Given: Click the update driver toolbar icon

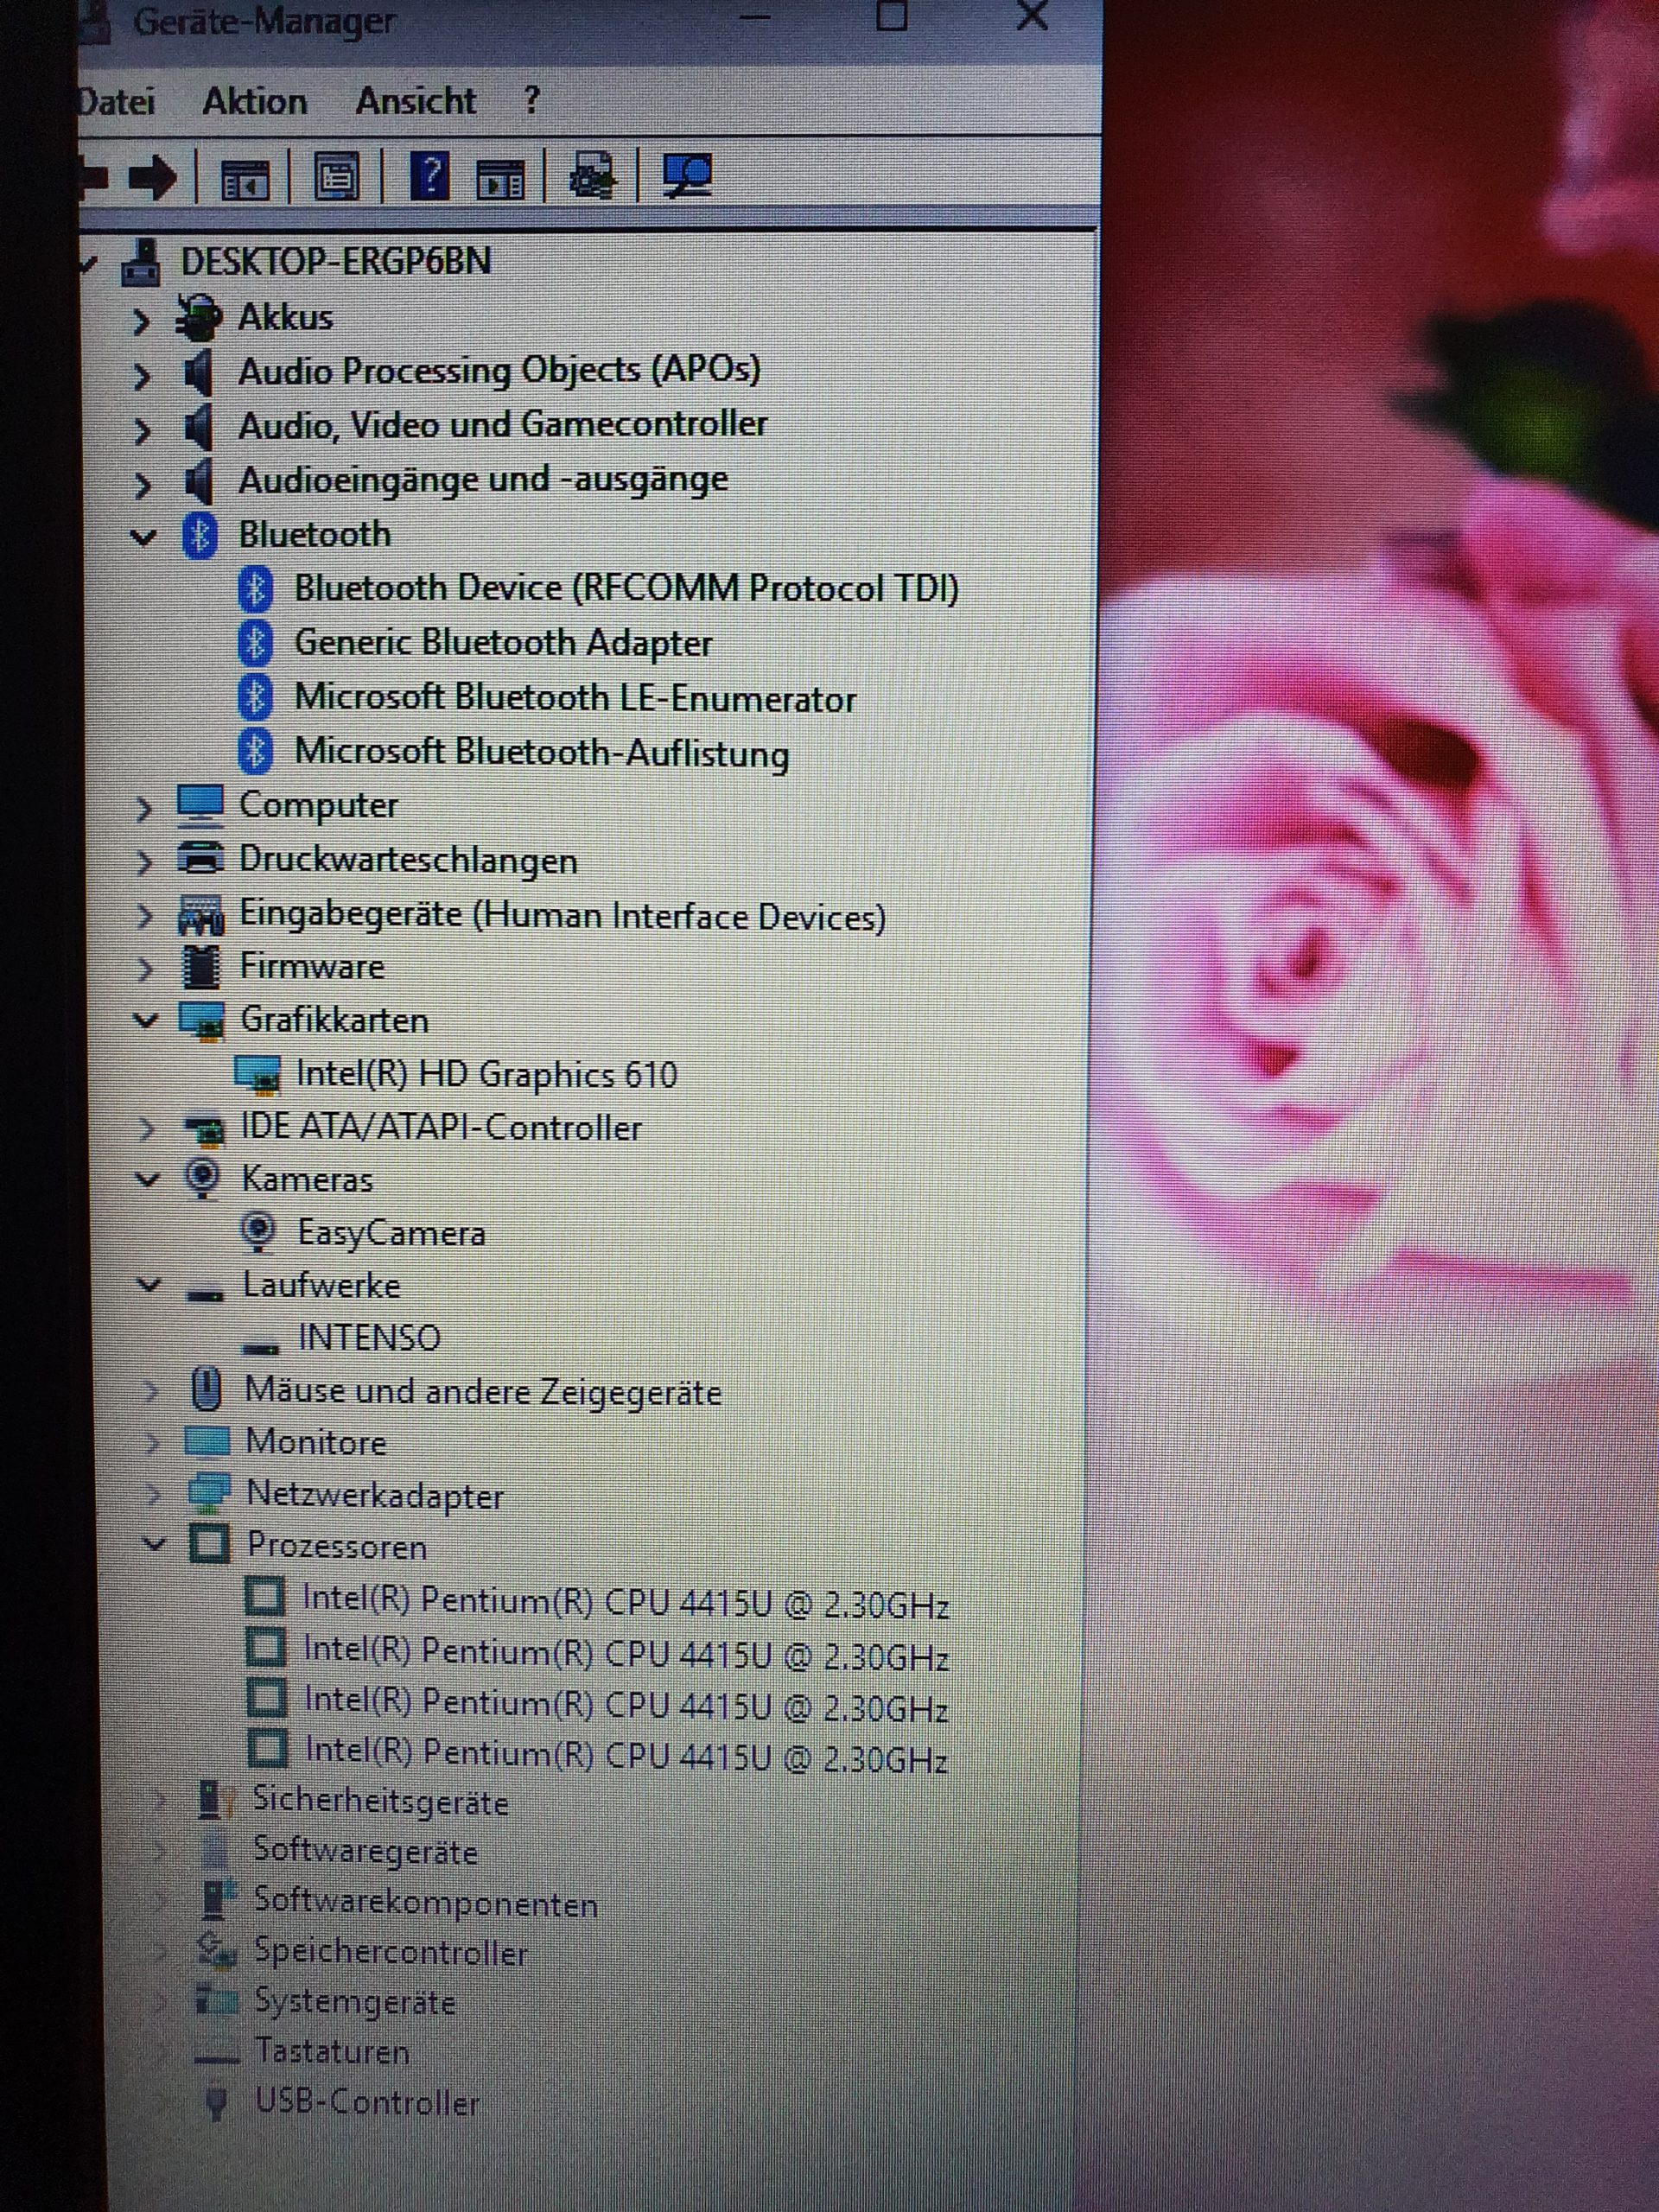Looking at the screenshot, I should pyautogui.click(x=592, y=177).
